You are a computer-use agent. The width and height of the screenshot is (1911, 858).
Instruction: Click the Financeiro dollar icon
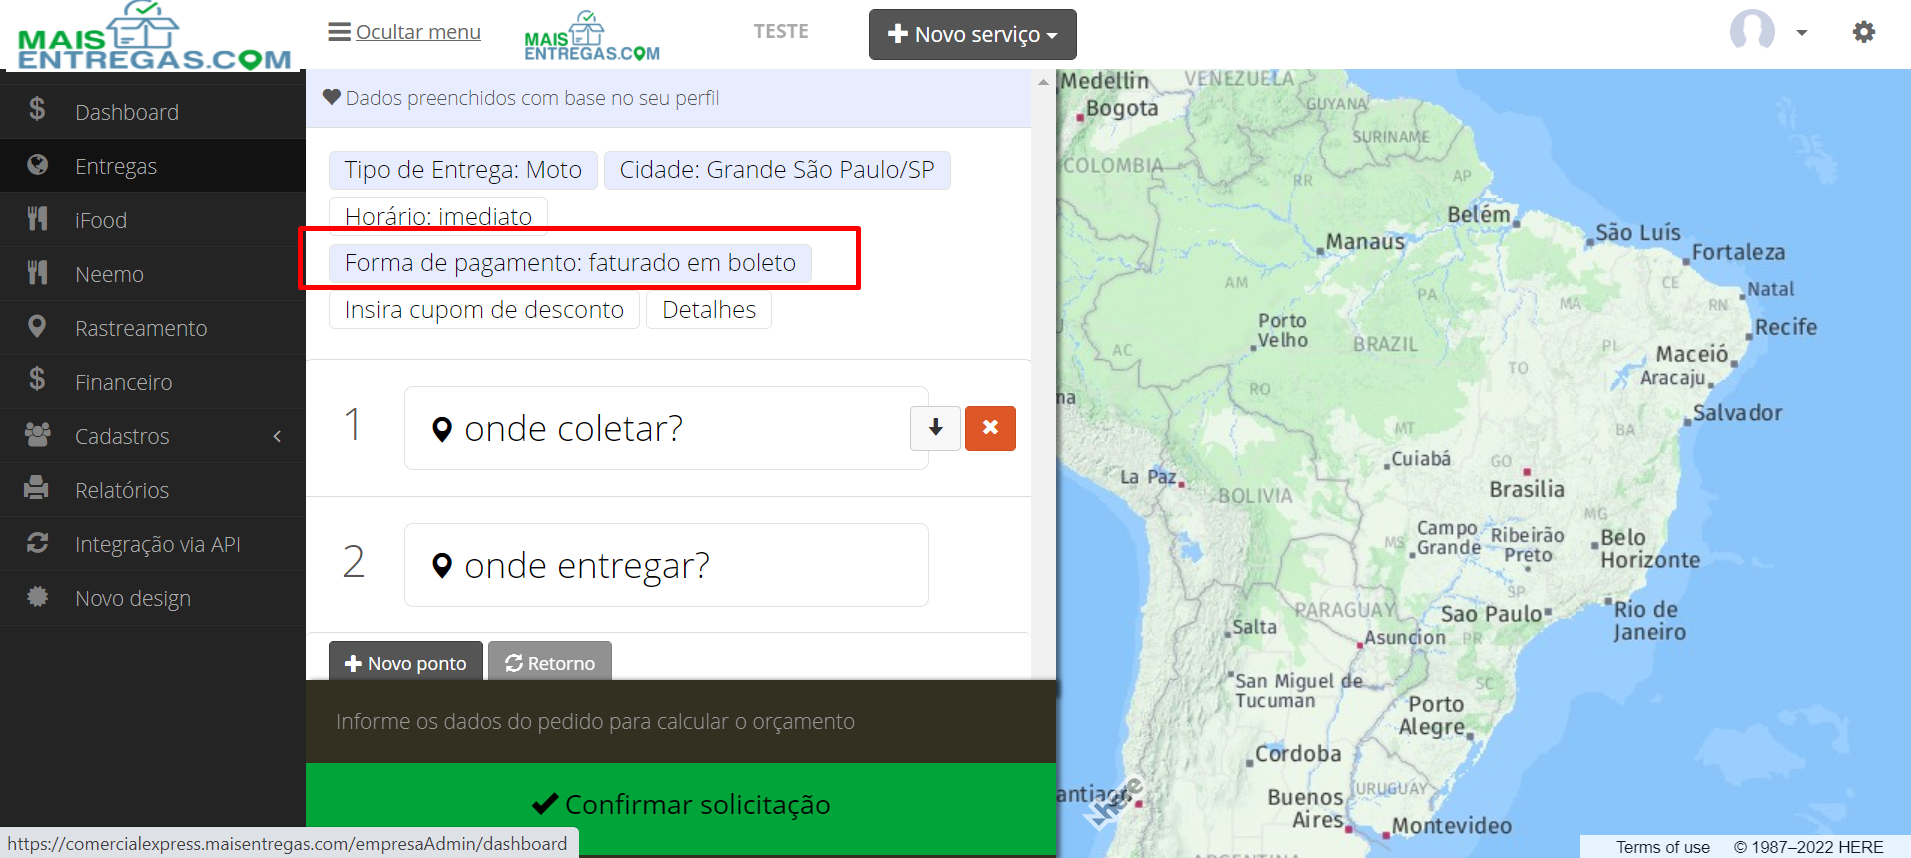click(37, 379)
